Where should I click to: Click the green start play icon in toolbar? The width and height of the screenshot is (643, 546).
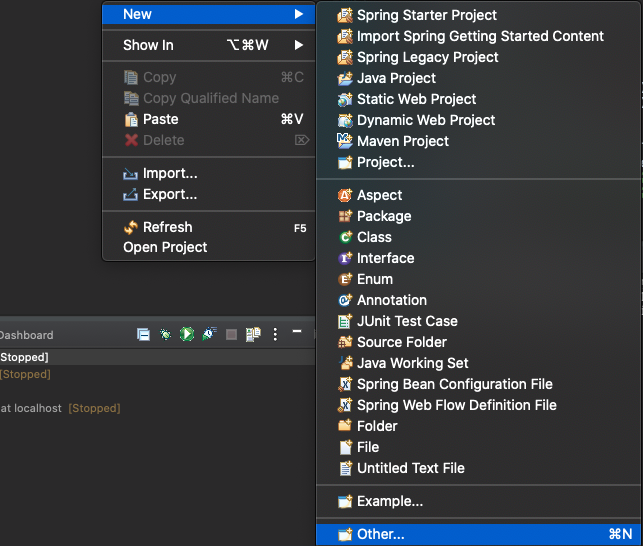pyautogui.click(x=187, y=334)
